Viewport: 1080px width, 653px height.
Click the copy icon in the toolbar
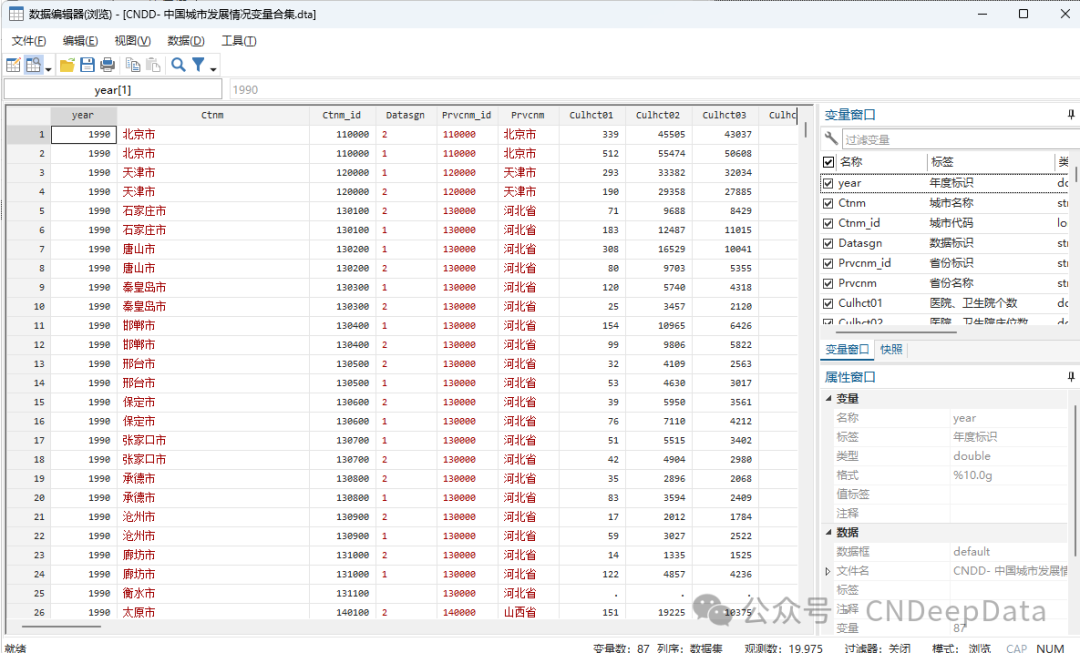click(133, 65)
